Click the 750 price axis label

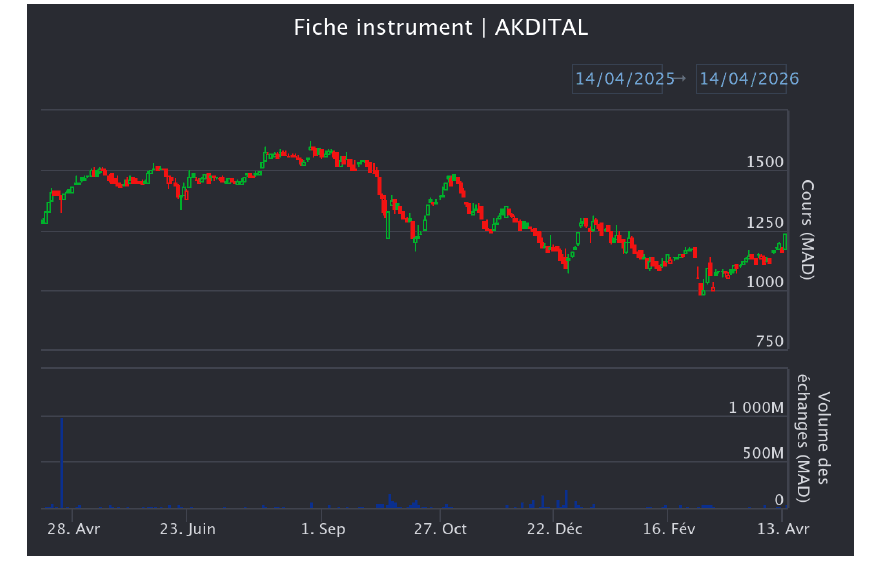click(769, 341)
